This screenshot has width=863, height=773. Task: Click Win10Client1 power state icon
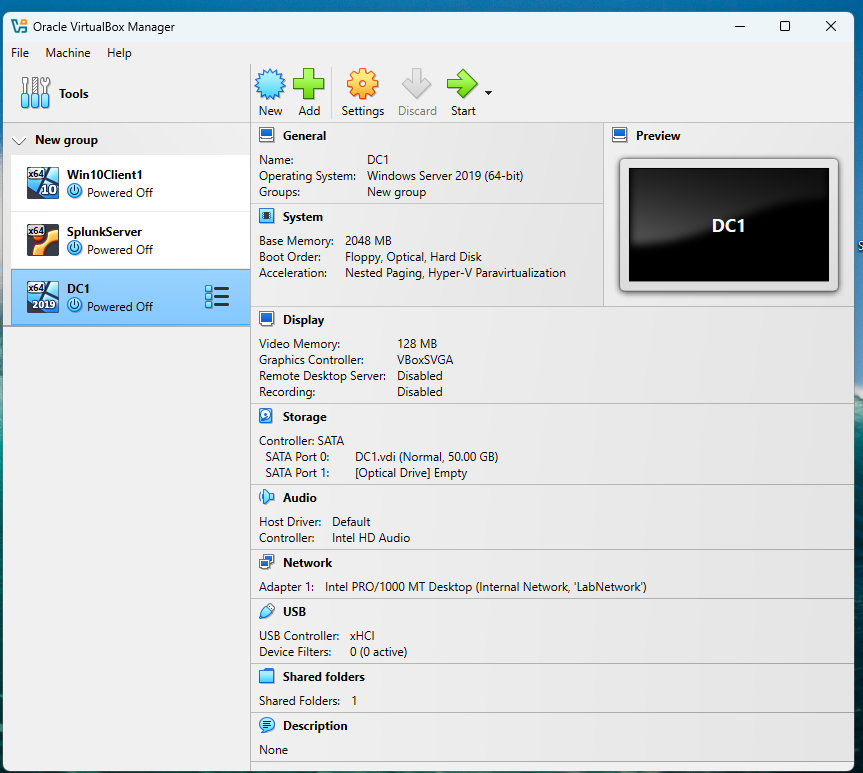click(74, 192)
